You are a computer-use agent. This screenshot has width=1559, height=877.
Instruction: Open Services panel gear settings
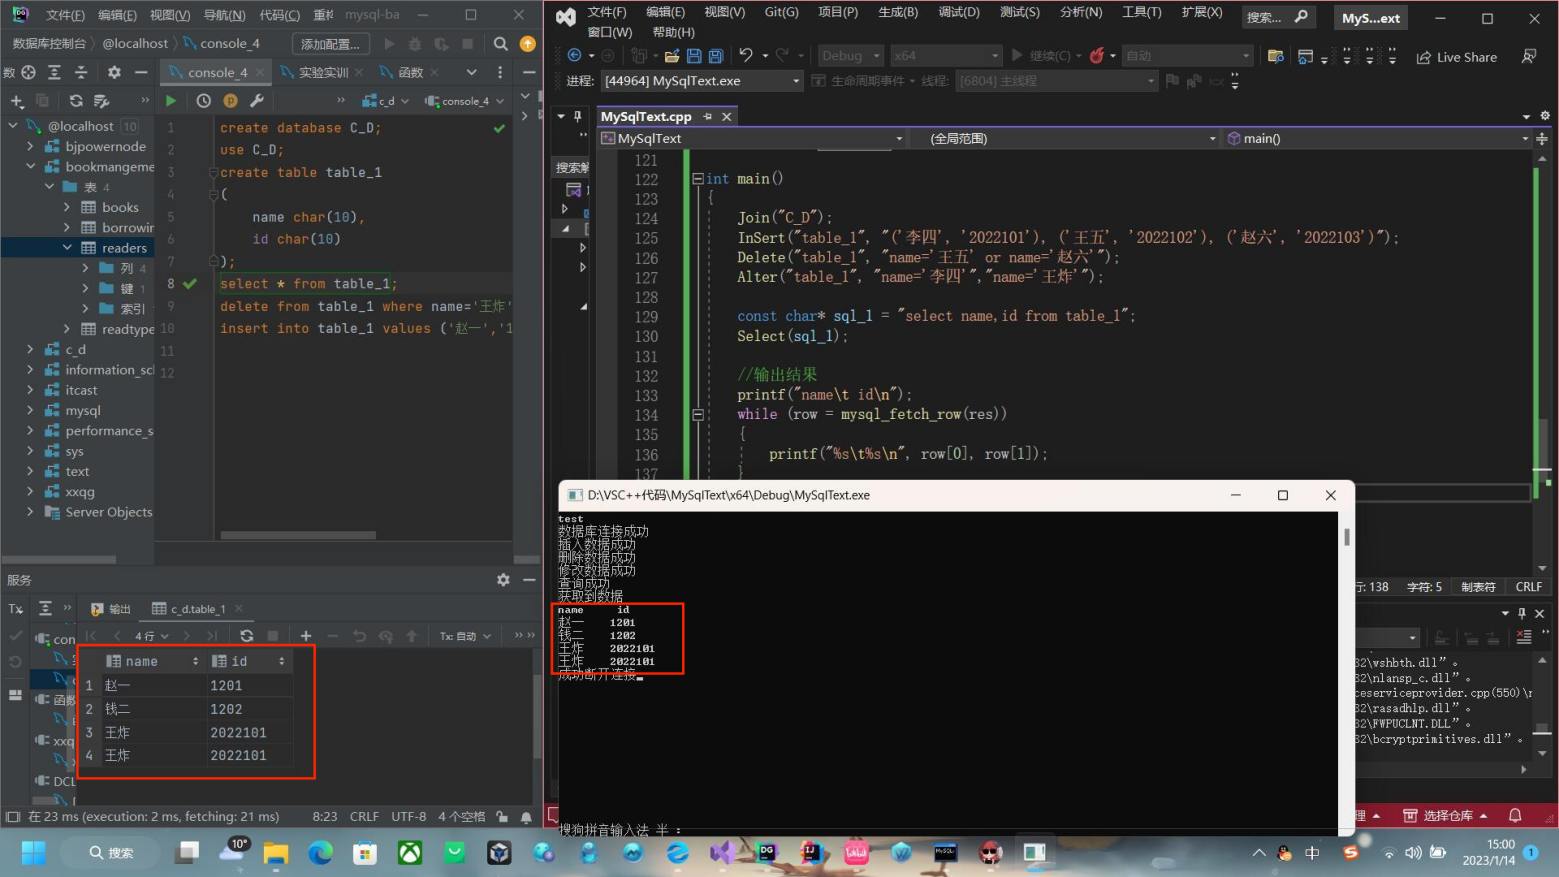[503, 580]
